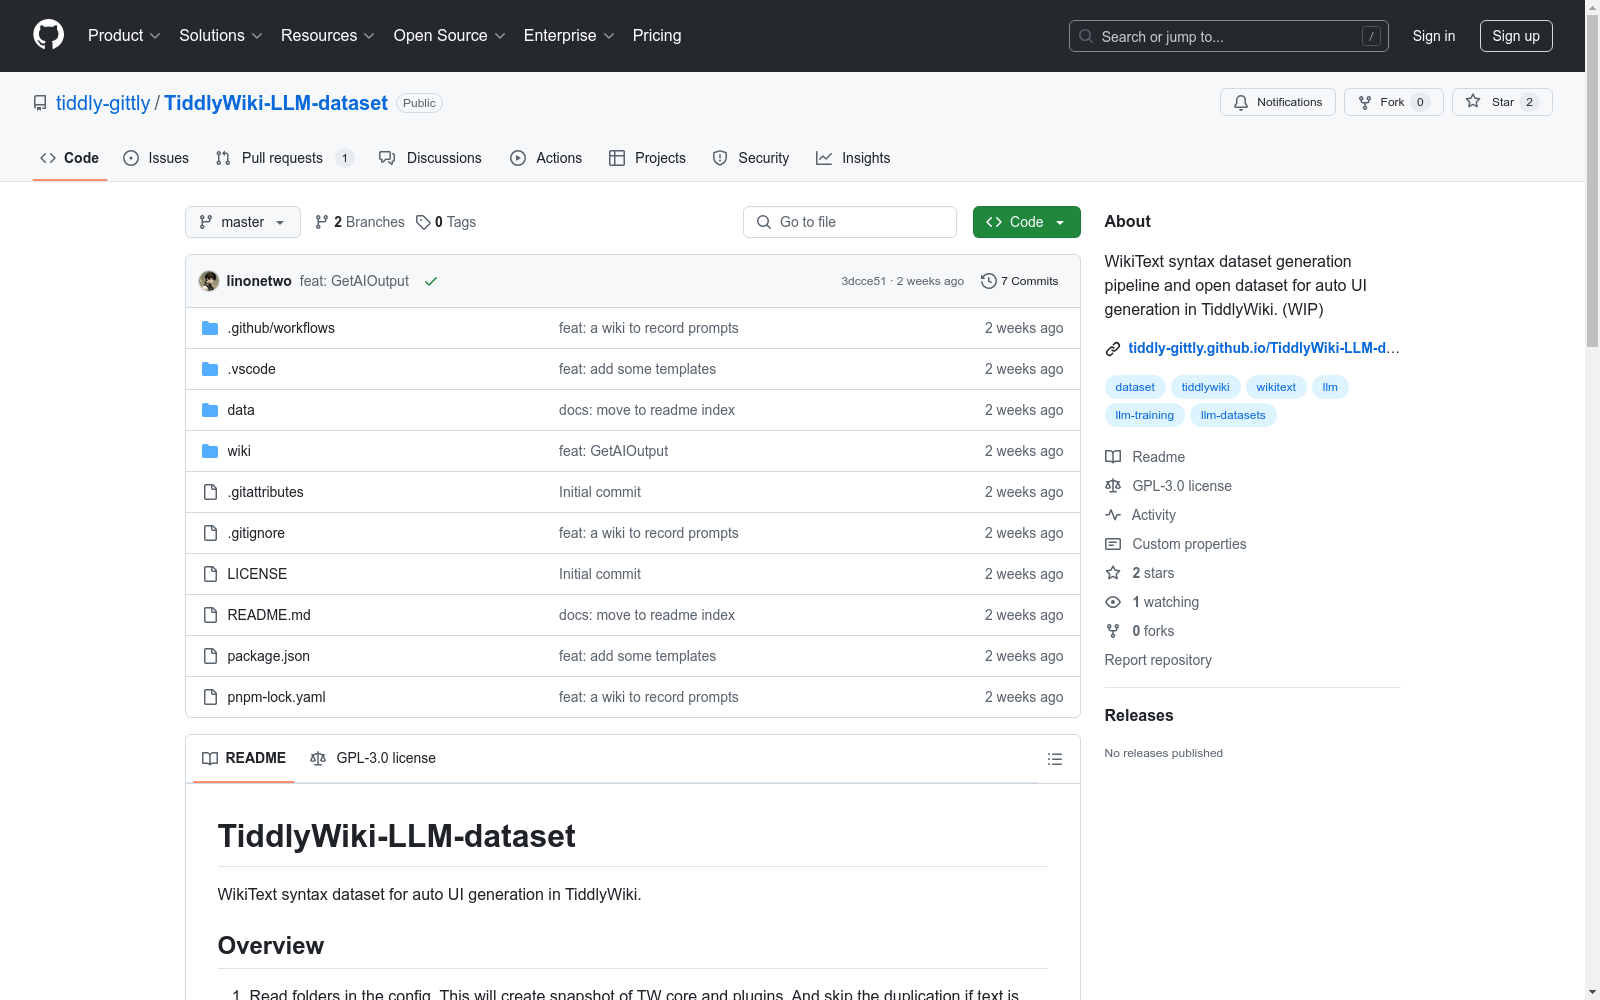The height and width of the screenshot is (1000, 1600).
Task: Click the Sign in link
Action: pyautogui.click(x=1434, y=36)
